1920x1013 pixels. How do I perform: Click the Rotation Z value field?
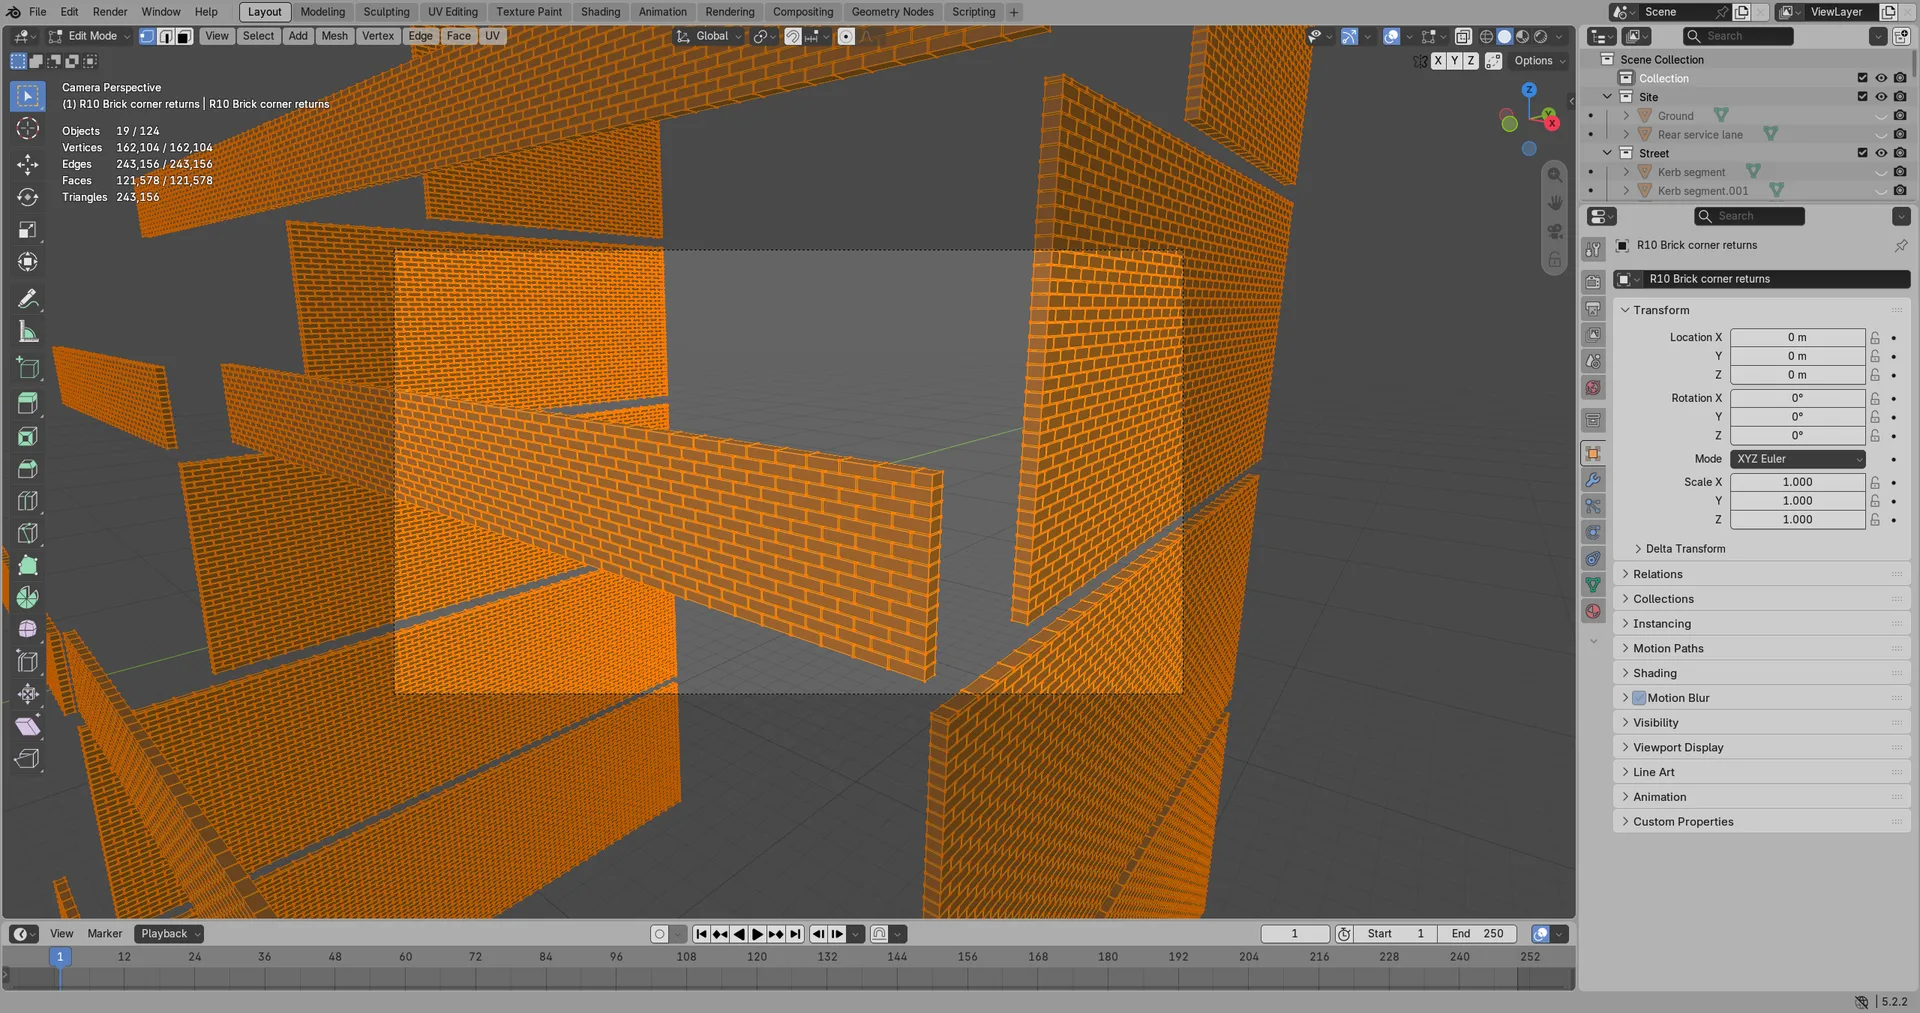coord(1798,436)
